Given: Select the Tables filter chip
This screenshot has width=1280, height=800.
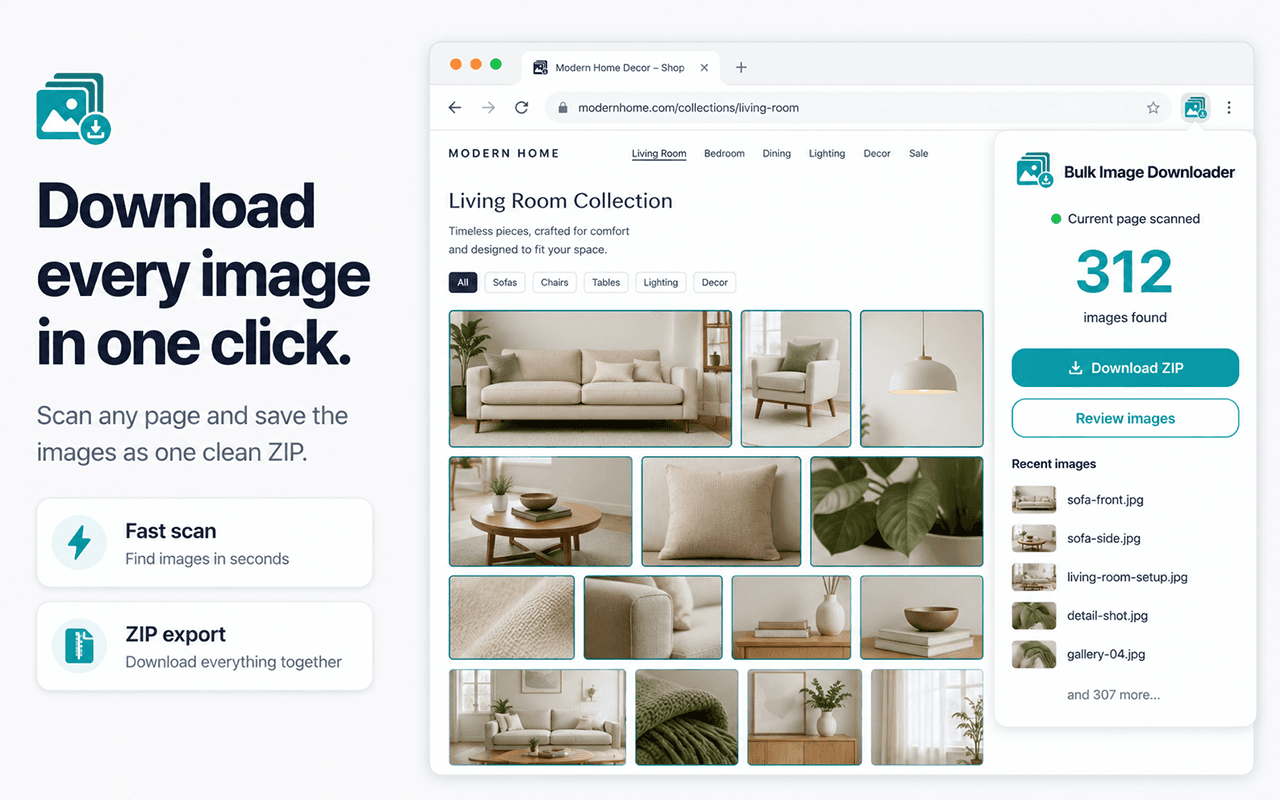Looking at the screenshot, I should pyautogui.click(x=606, y=282).
